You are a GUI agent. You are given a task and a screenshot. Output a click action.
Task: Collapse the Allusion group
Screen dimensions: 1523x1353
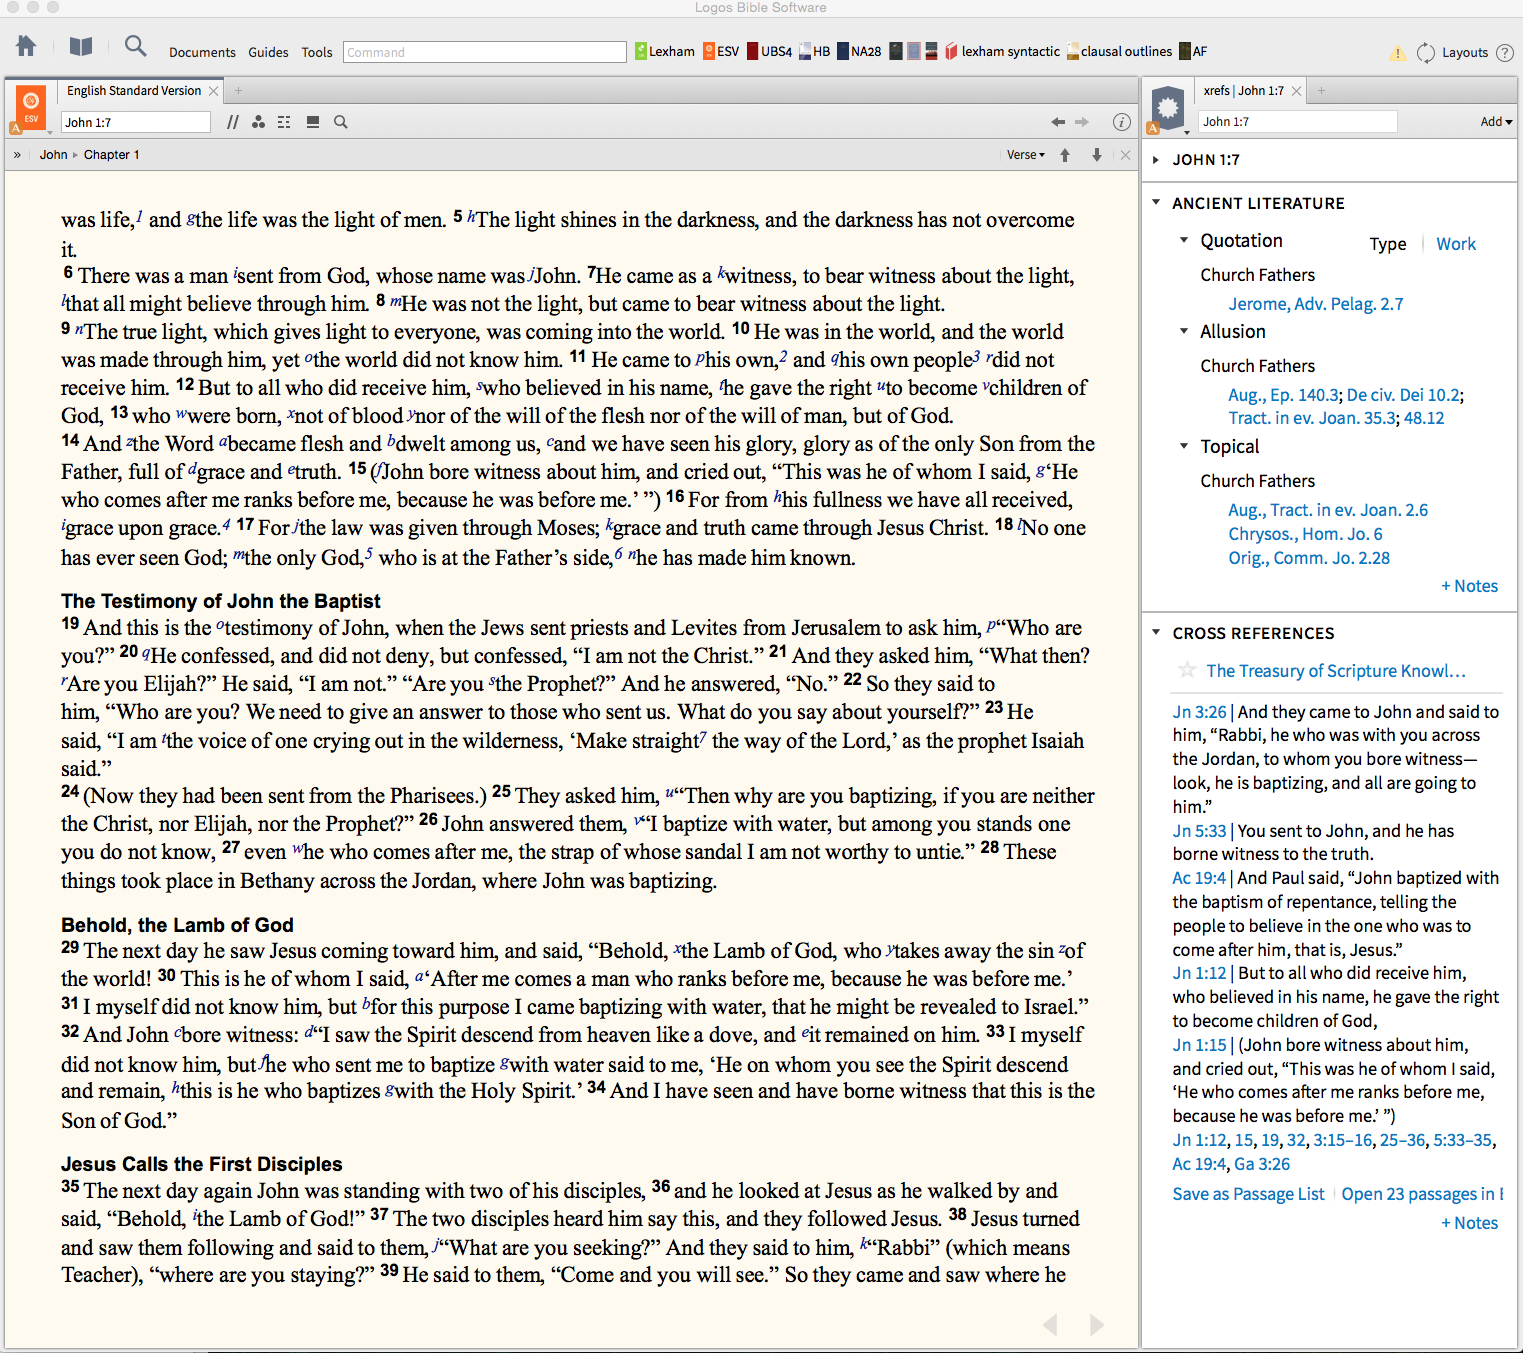tap(1184, 331)
